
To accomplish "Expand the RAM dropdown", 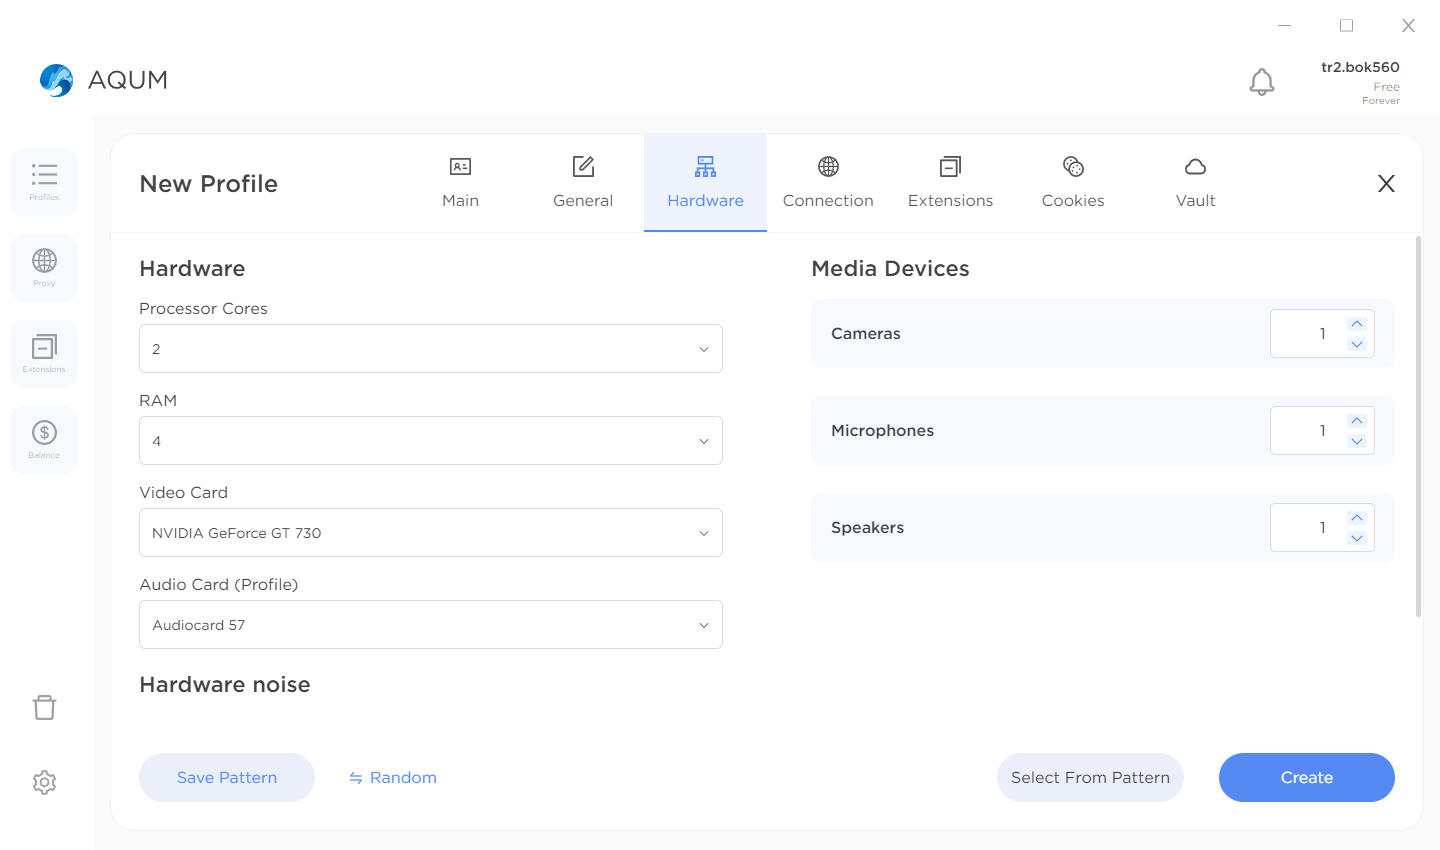I will [x=431, y=441].
